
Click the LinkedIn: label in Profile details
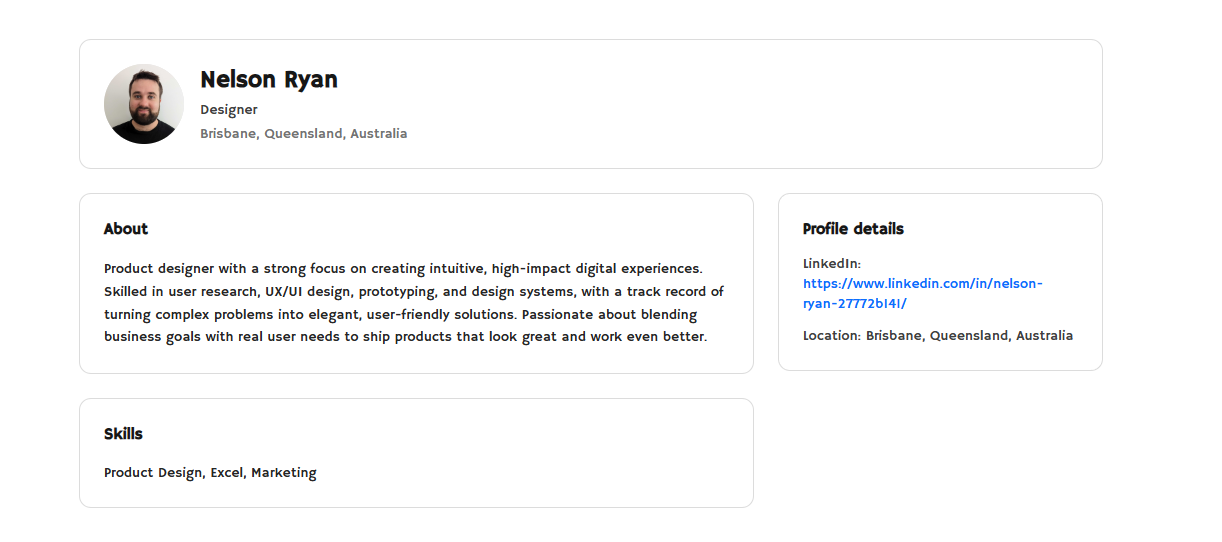[831, 264]
